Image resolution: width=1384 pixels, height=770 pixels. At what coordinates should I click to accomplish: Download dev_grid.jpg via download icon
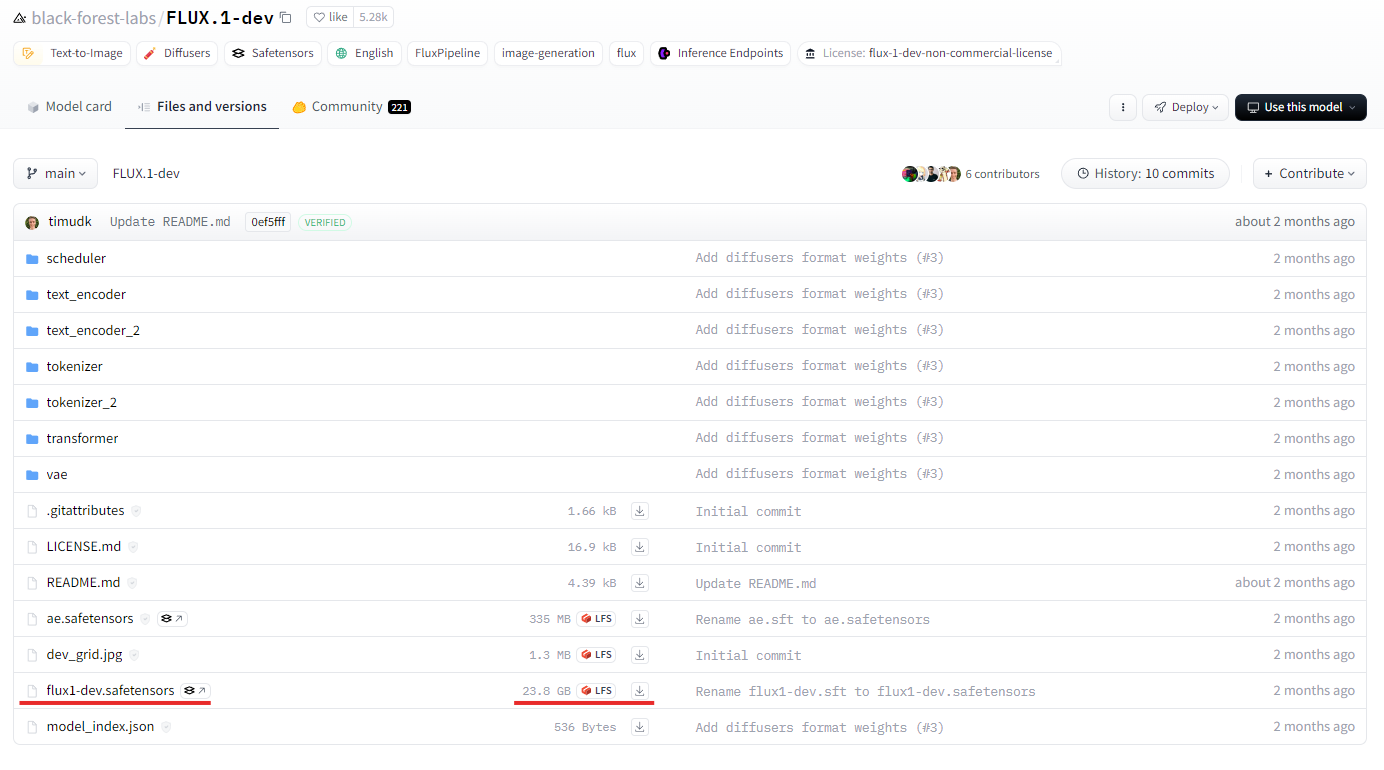(x=640, y=655)
